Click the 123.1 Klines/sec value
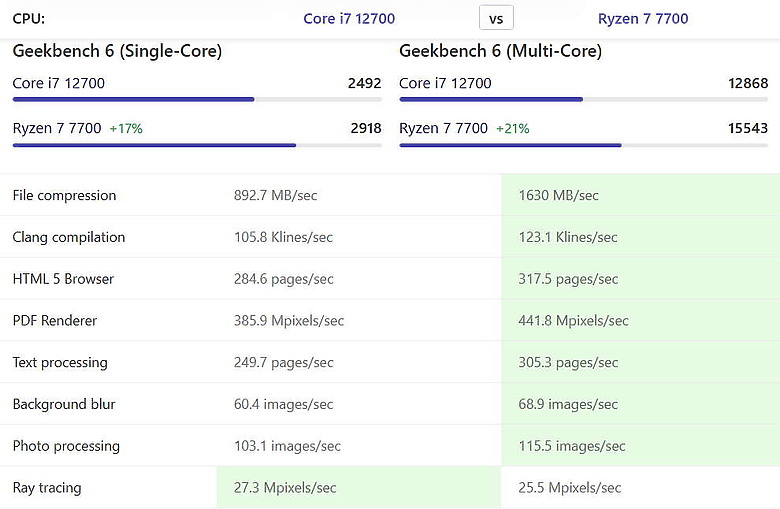Viewport: 780px width, 509px height. click(x=568, y=237)
